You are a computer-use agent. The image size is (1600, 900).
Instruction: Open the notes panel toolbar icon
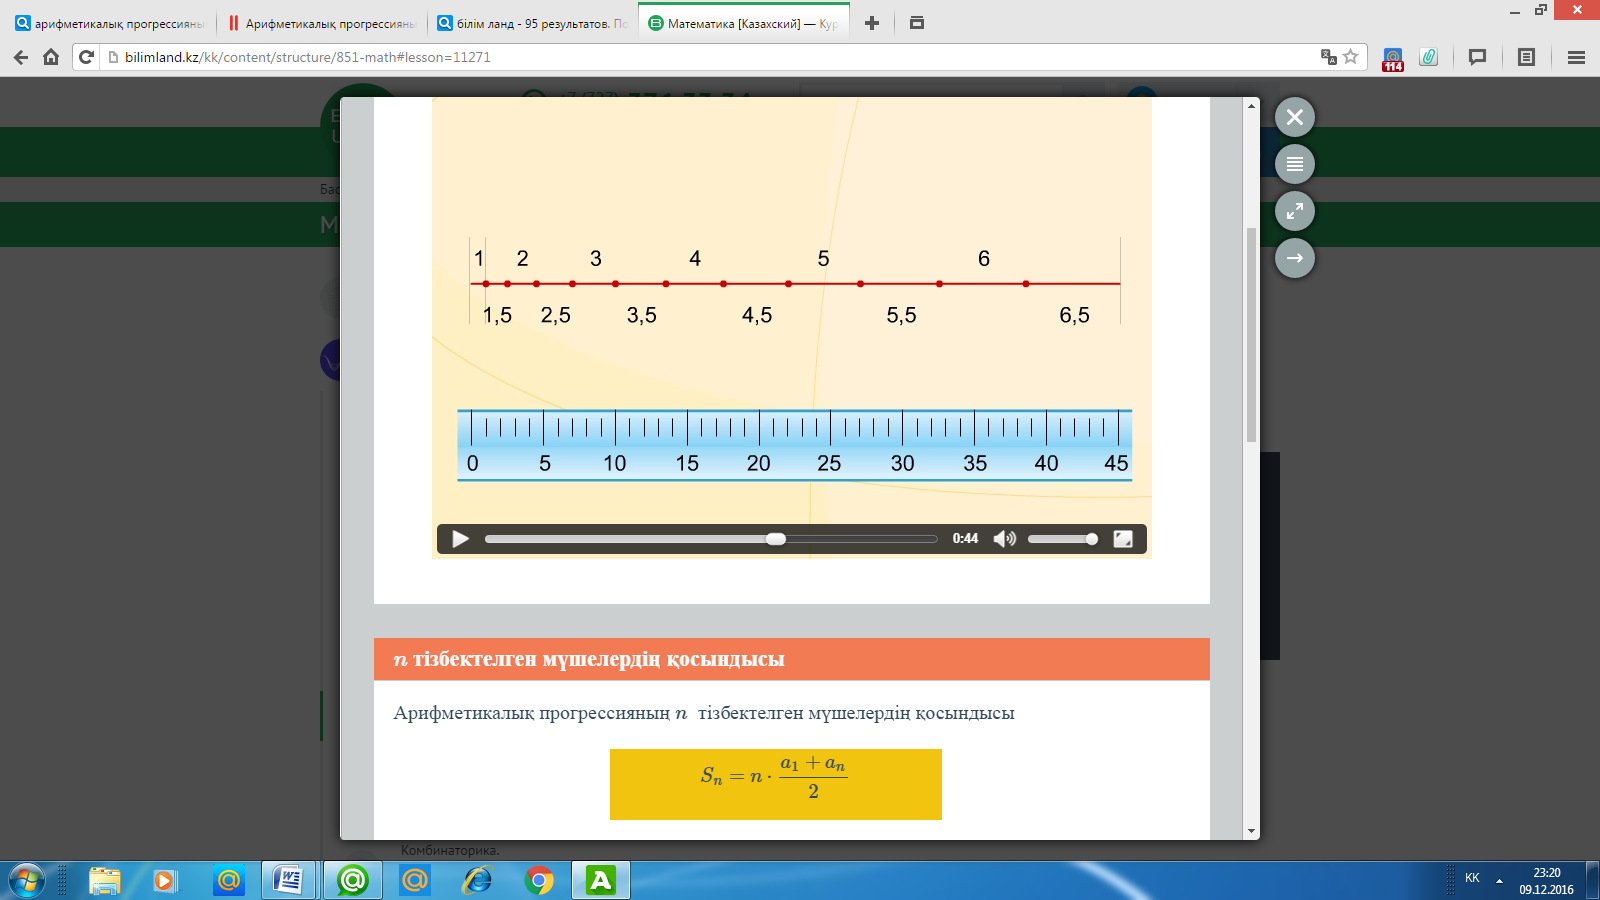click(x=1526, y=57)
